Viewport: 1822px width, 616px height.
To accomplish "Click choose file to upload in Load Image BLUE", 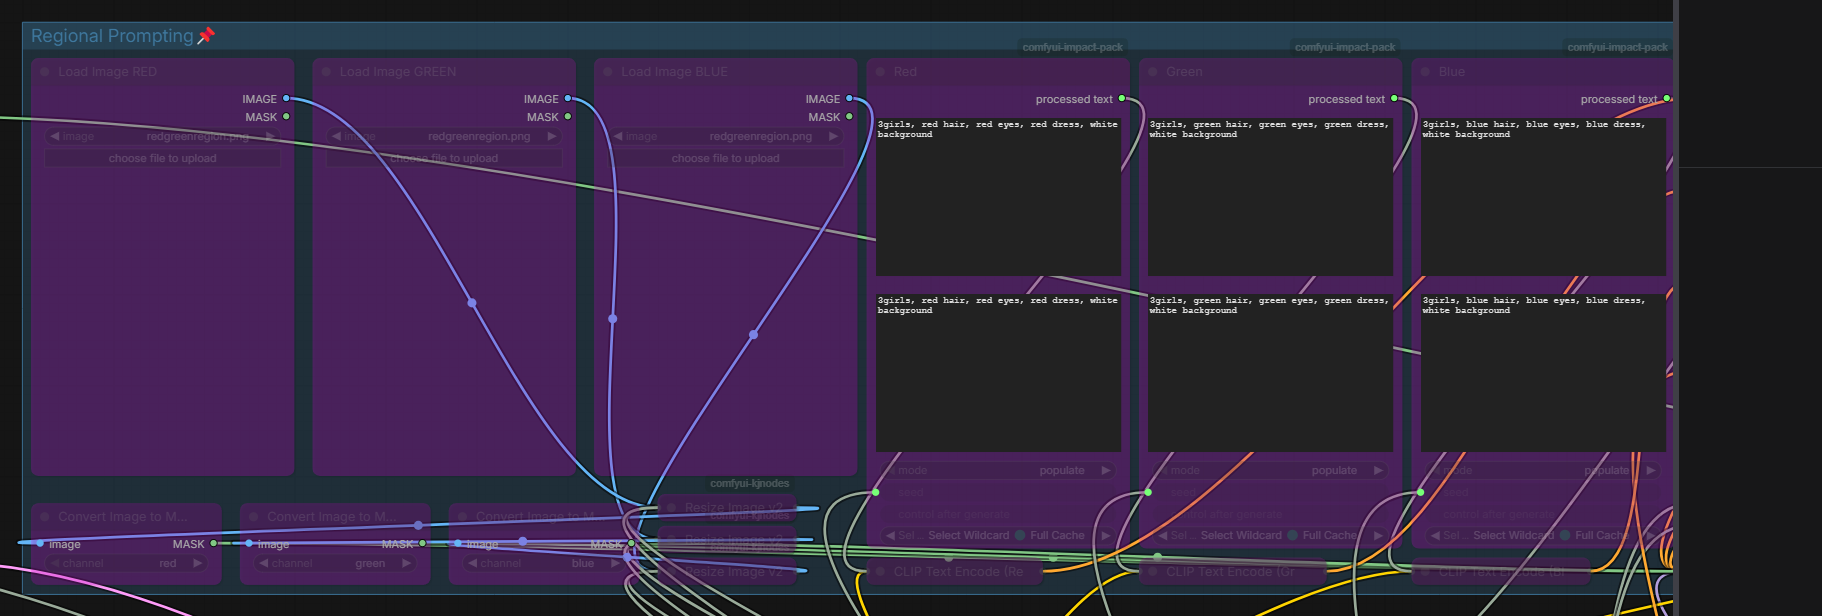I will point(725,158).
